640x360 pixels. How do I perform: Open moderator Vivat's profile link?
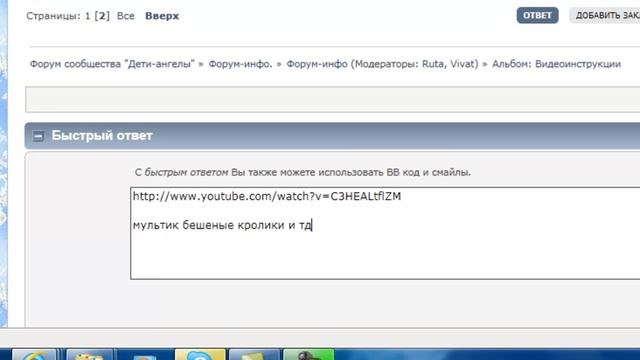pos(461,64)
